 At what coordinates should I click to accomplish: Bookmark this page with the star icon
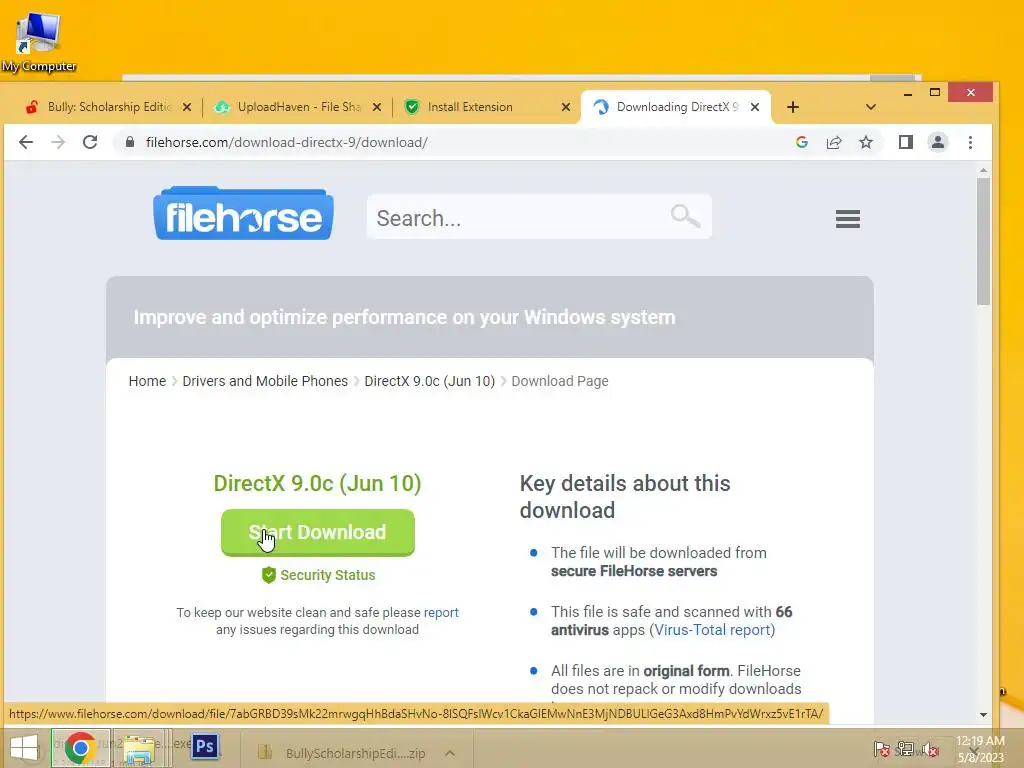pyautogui.click(x=866, y=142)
